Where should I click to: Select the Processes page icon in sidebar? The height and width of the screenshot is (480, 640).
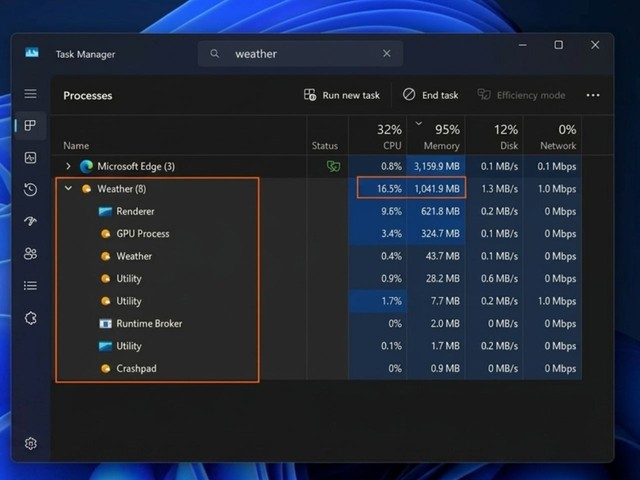[30, 125]
